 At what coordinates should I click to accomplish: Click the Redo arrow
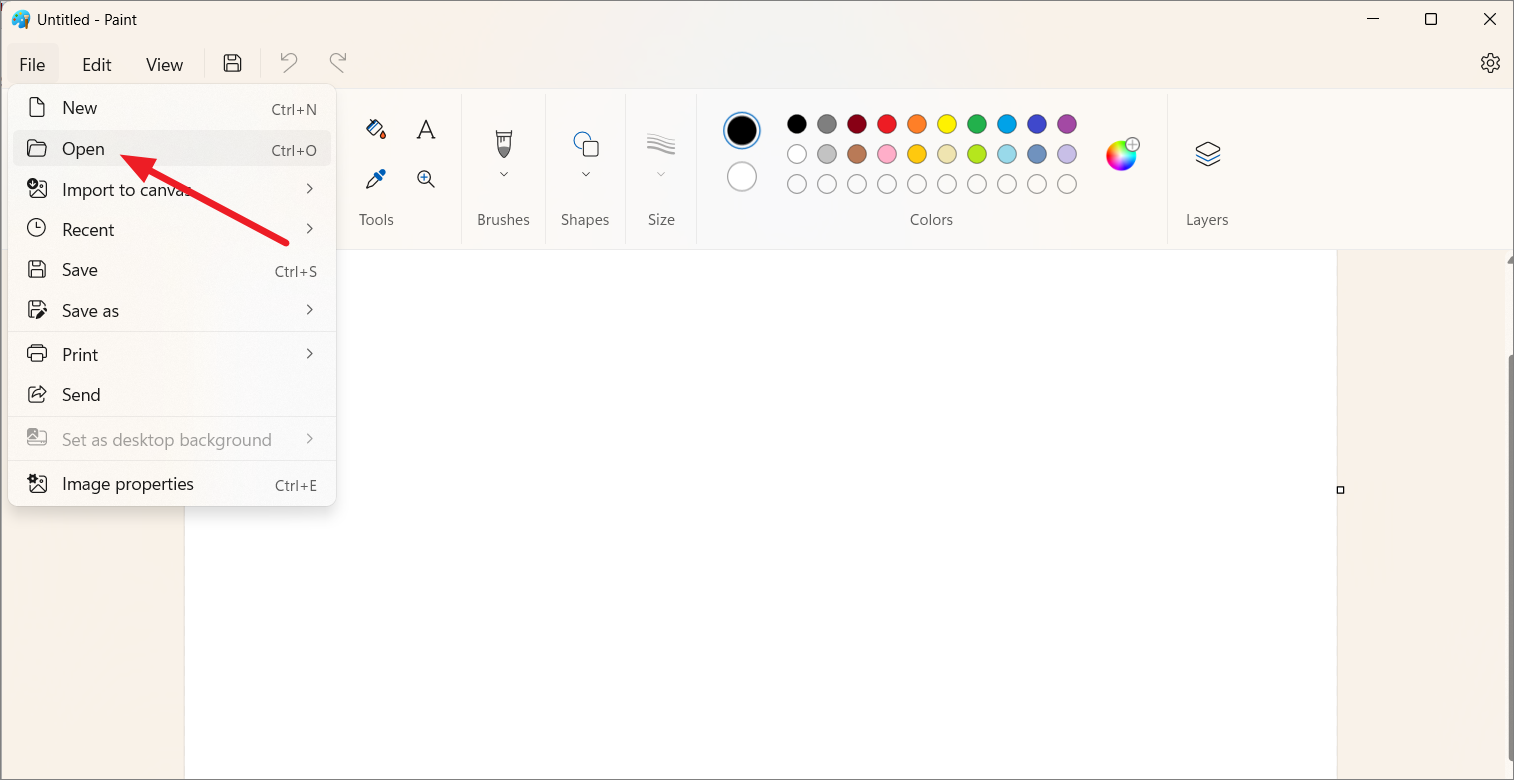tap(338, 63)
